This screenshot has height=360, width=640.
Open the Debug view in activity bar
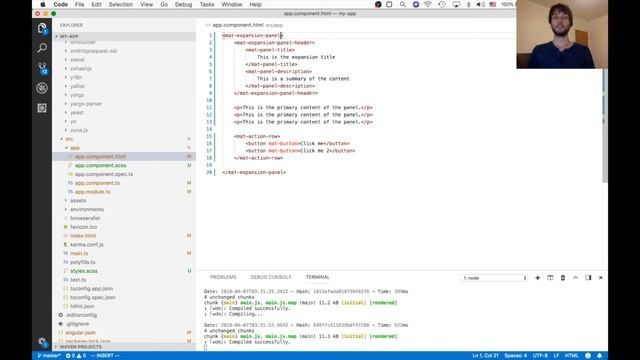click(42, 88)
